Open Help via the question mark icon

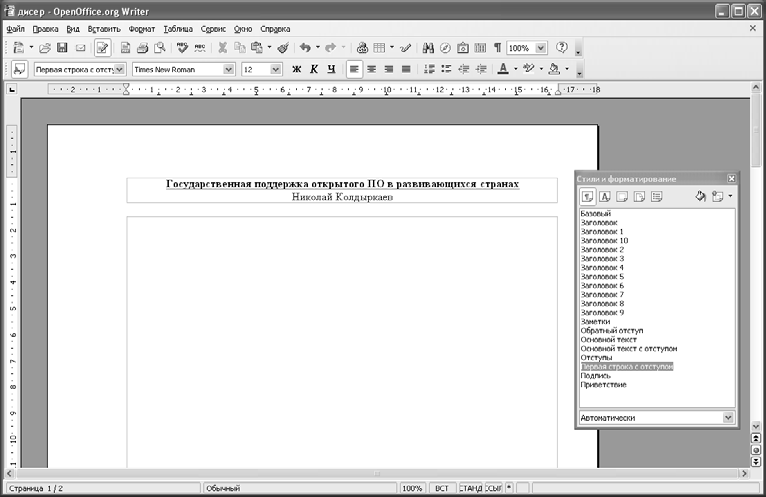(561, 48)
